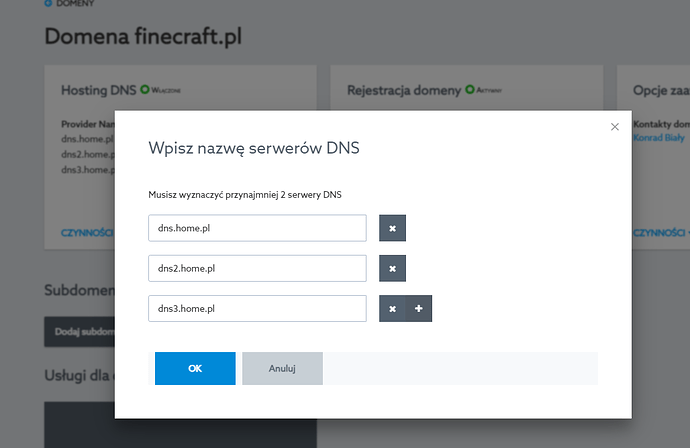The height and width of the screenshot is (448, 690).
Task: Remove the dns3.home.pl server entry
Action: [x=392, y=309]
